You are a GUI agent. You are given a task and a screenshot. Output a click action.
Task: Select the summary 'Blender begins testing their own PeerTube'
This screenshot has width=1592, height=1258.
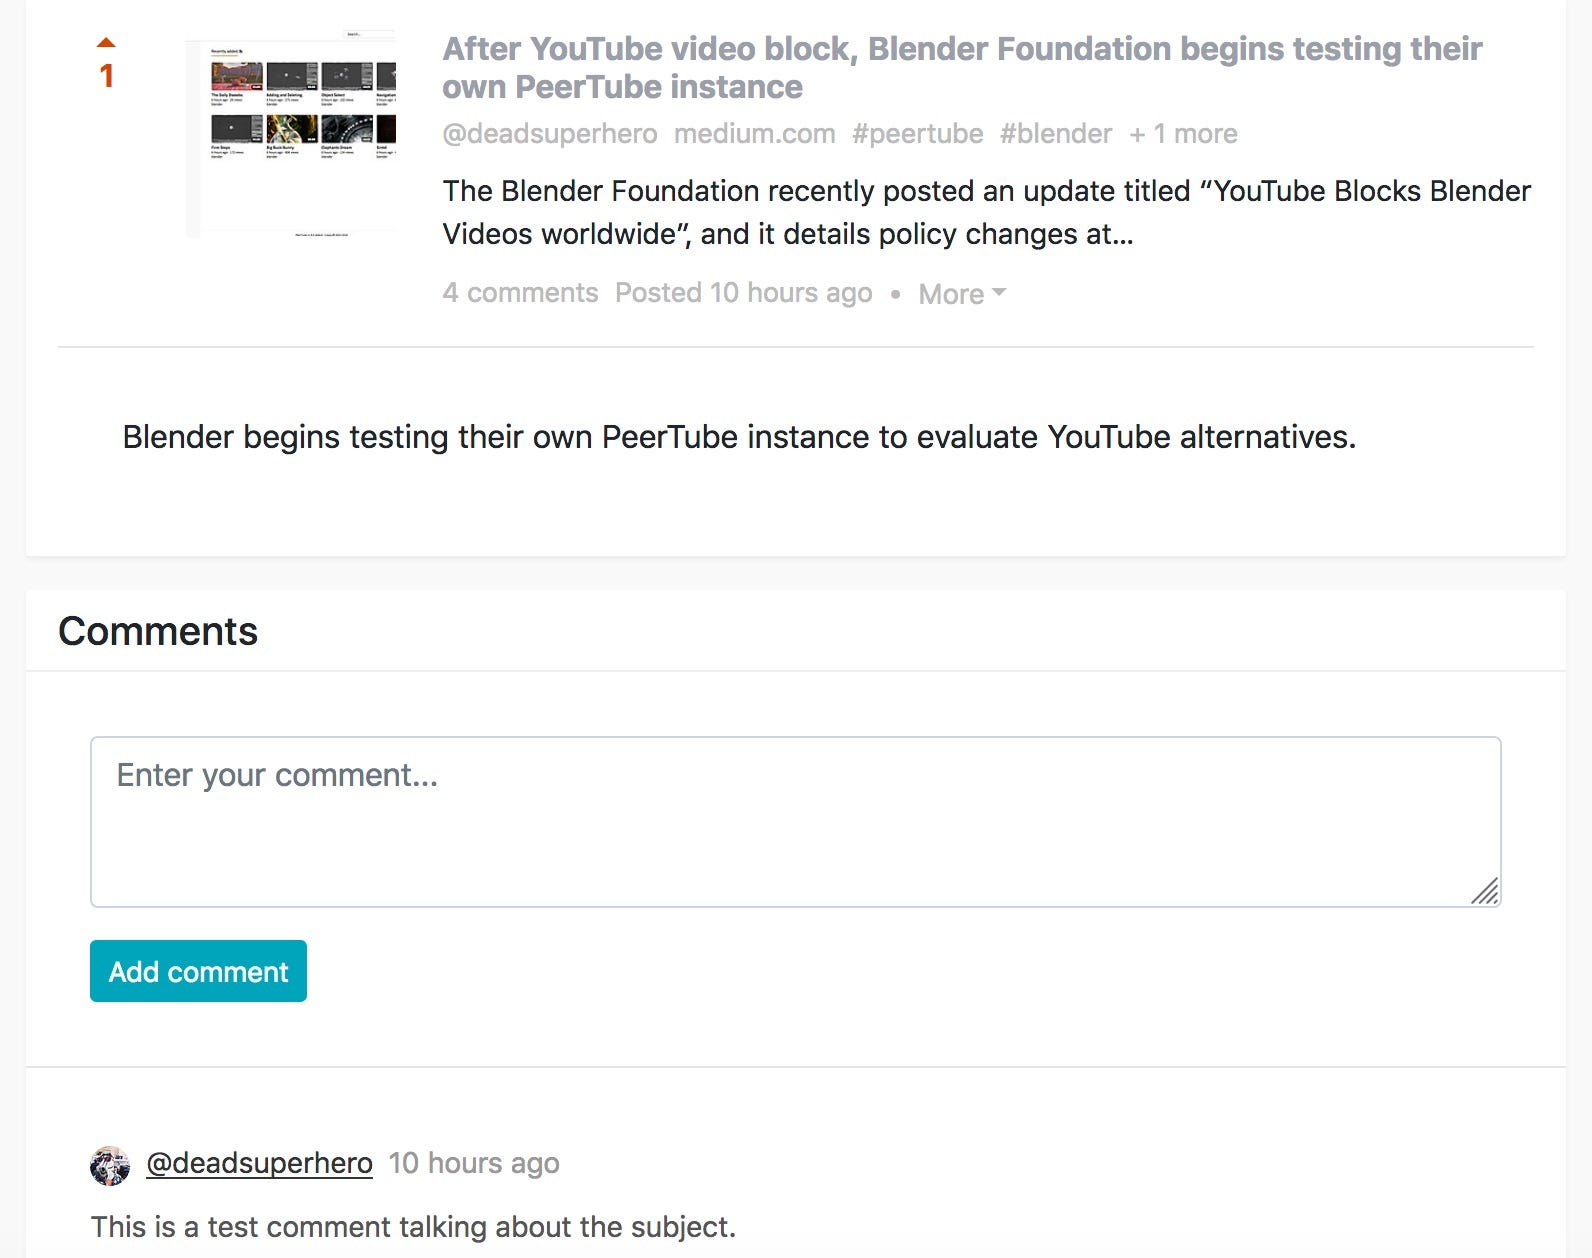pyautogui.click(x=739, y=437)
